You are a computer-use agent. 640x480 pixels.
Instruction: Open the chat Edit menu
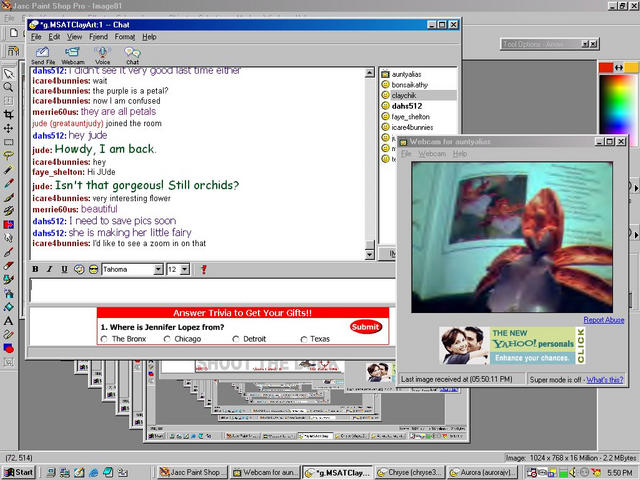54,37
